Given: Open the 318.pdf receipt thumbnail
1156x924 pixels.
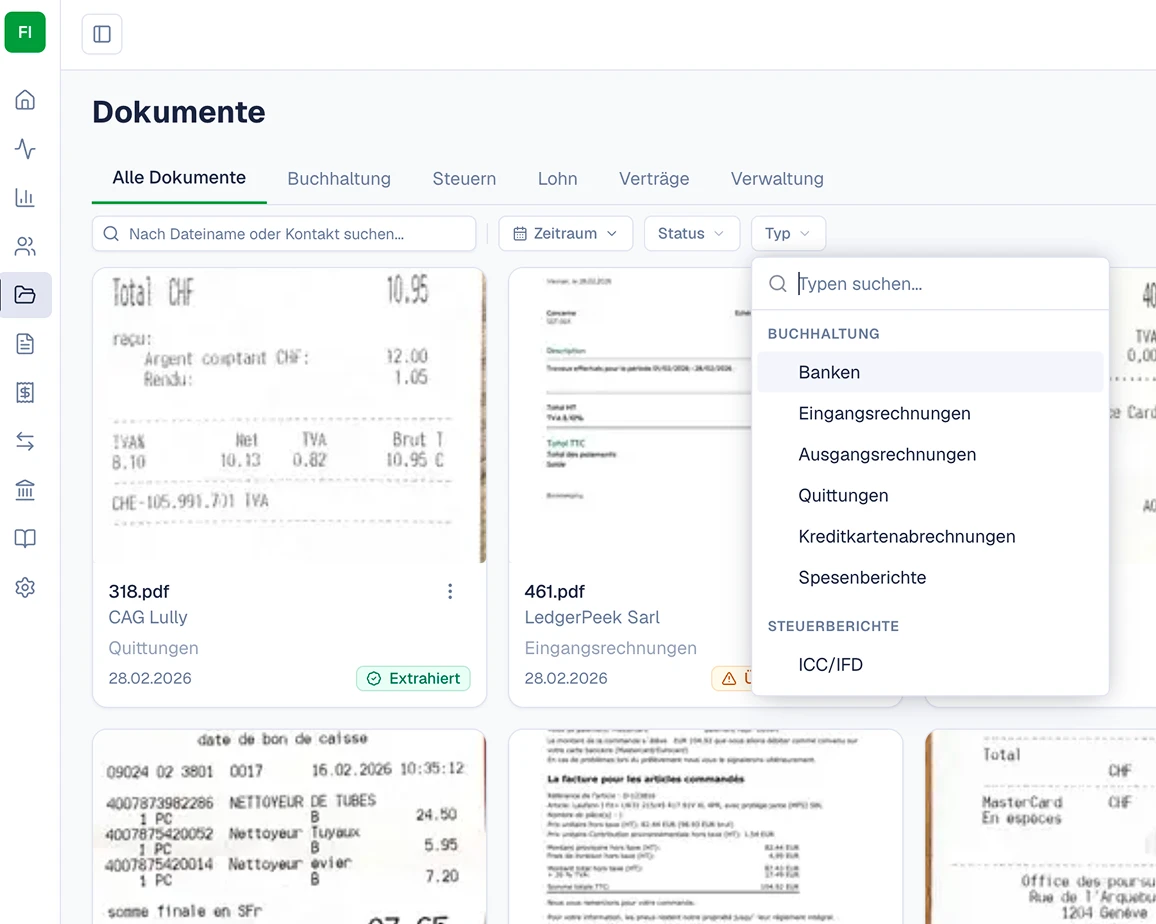Looking at the screenshot, I should coord(289,415).
